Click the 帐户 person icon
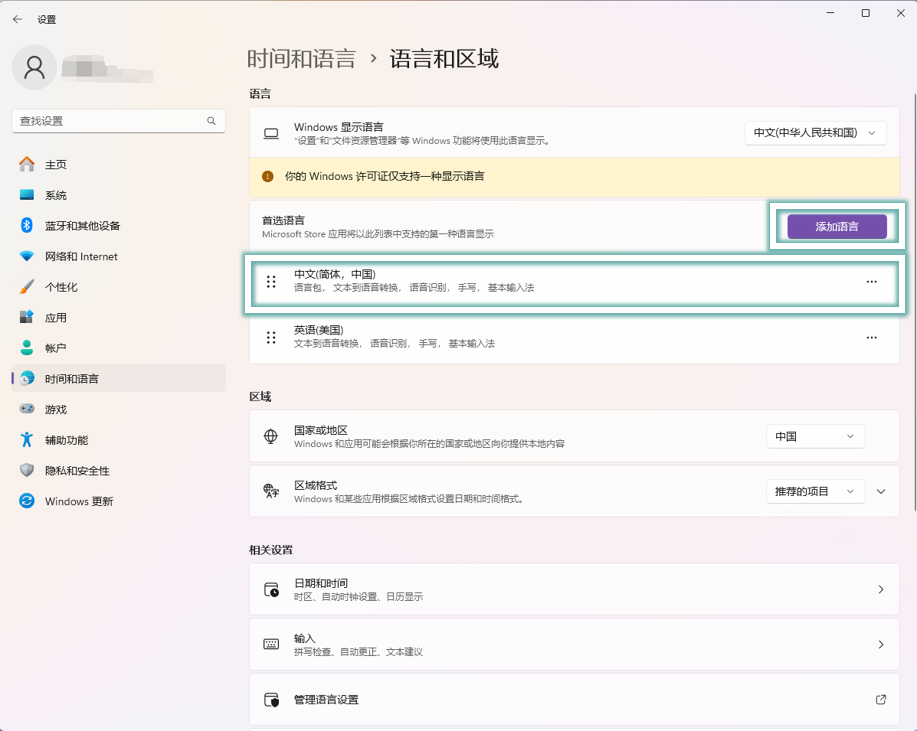Image resolution: width=917 pixels, height=731 pixels. [27, 347]
